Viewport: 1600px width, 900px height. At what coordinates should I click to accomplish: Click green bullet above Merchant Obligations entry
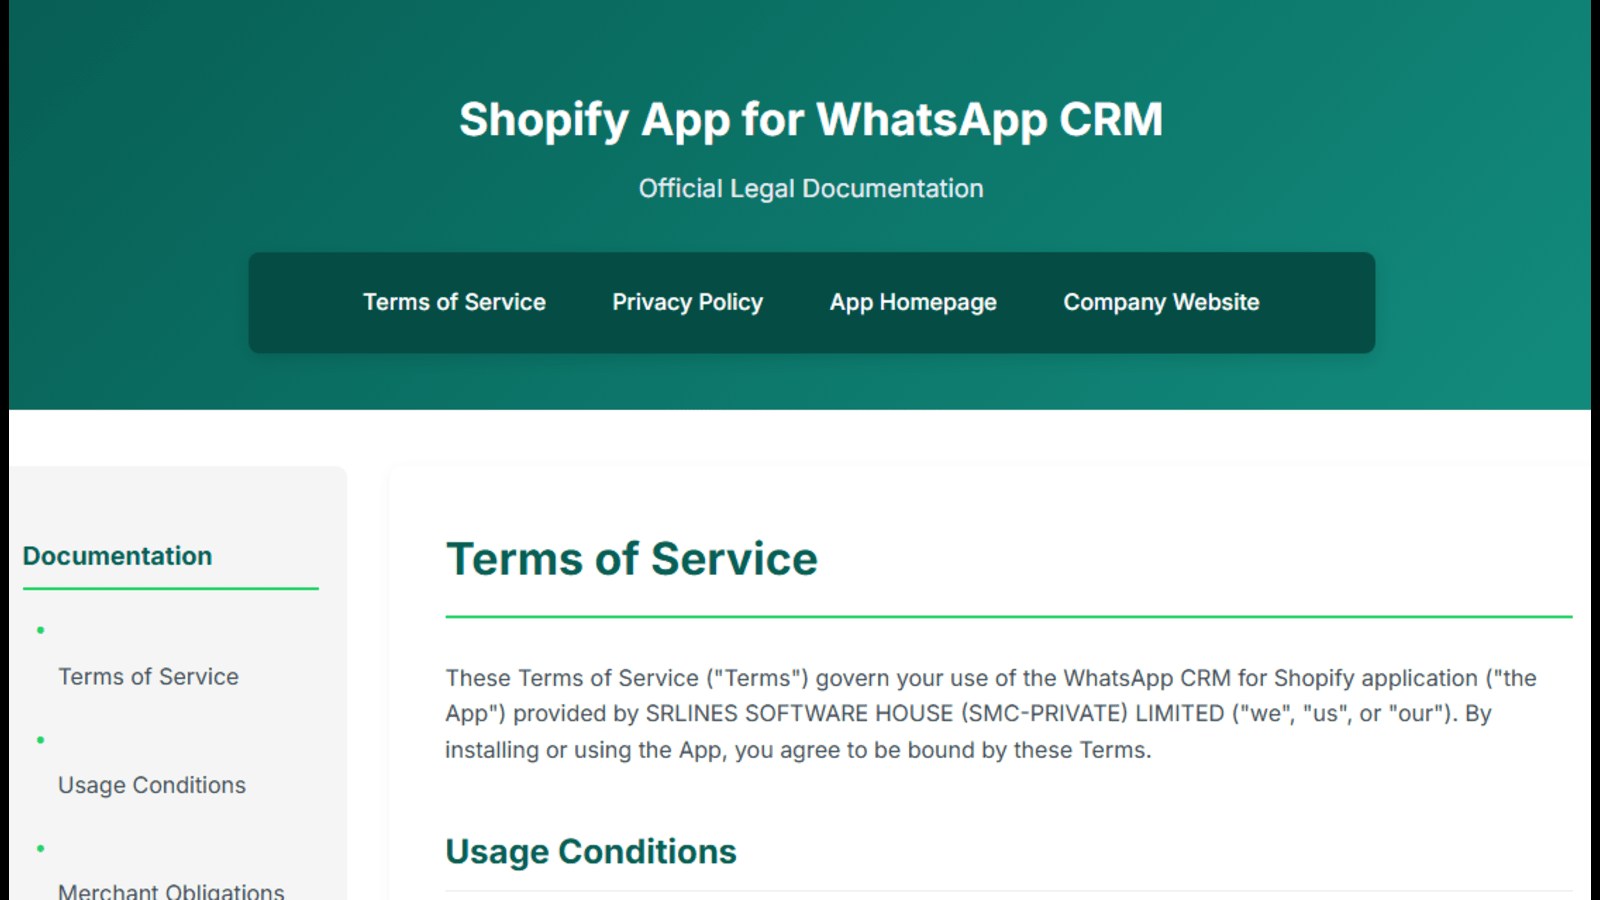point(41,849)
